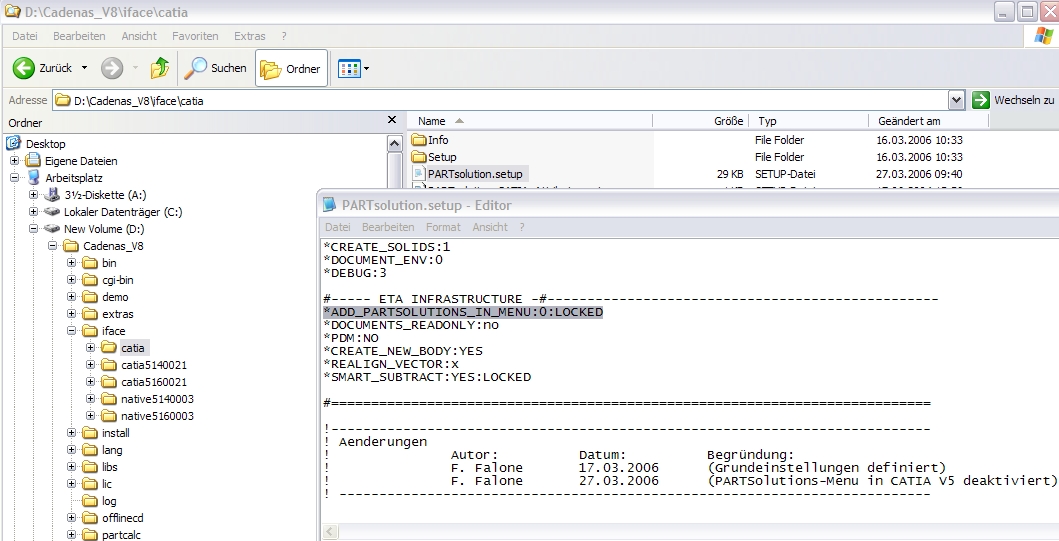The width and height of the screenshot is (1059, 541).
Task: Open dropdown arrow next to views icon
Action: (x=367, y=68)
